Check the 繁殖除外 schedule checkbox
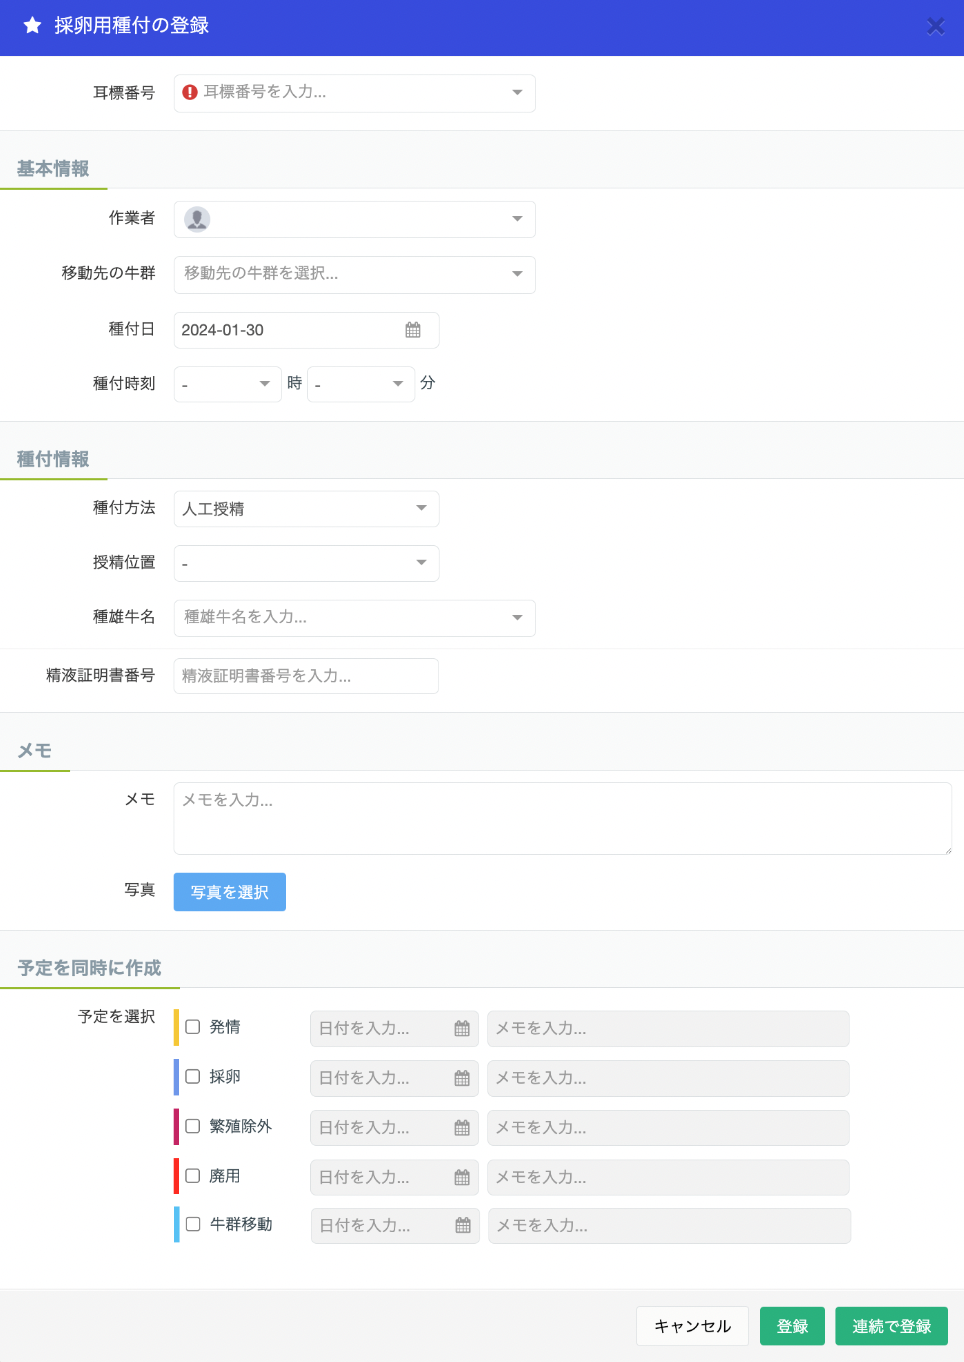964x1362 pixels. (x=193, y=1126)
